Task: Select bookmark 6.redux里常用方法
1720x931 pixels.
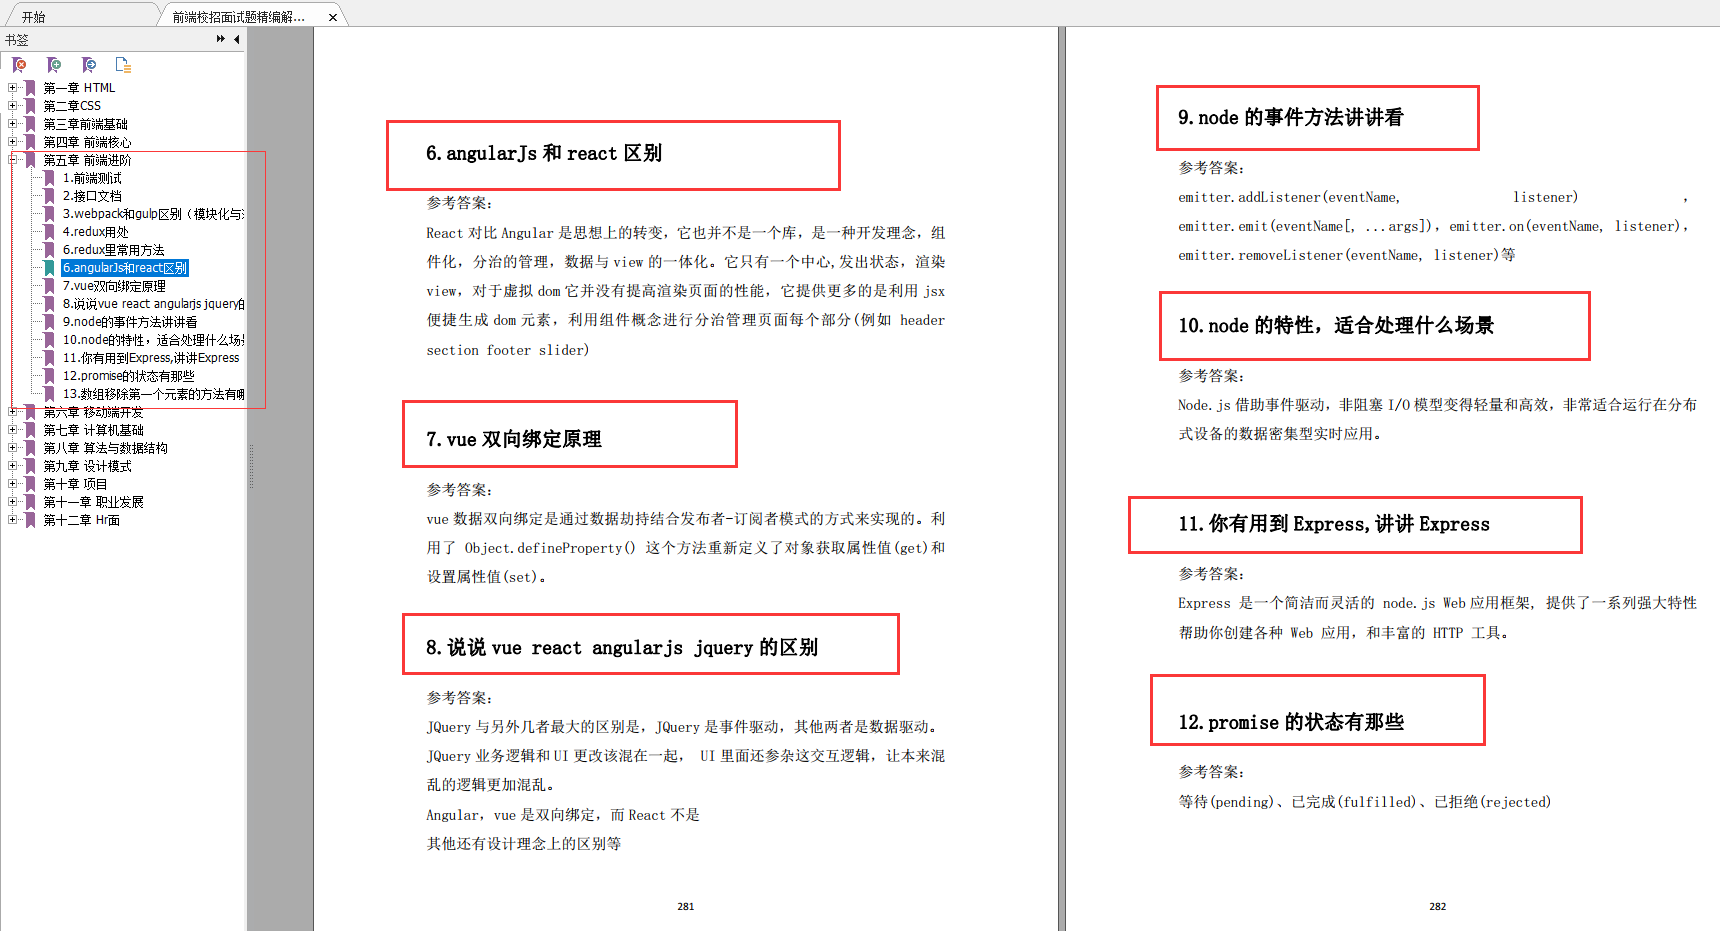Action: pos(114,250)
